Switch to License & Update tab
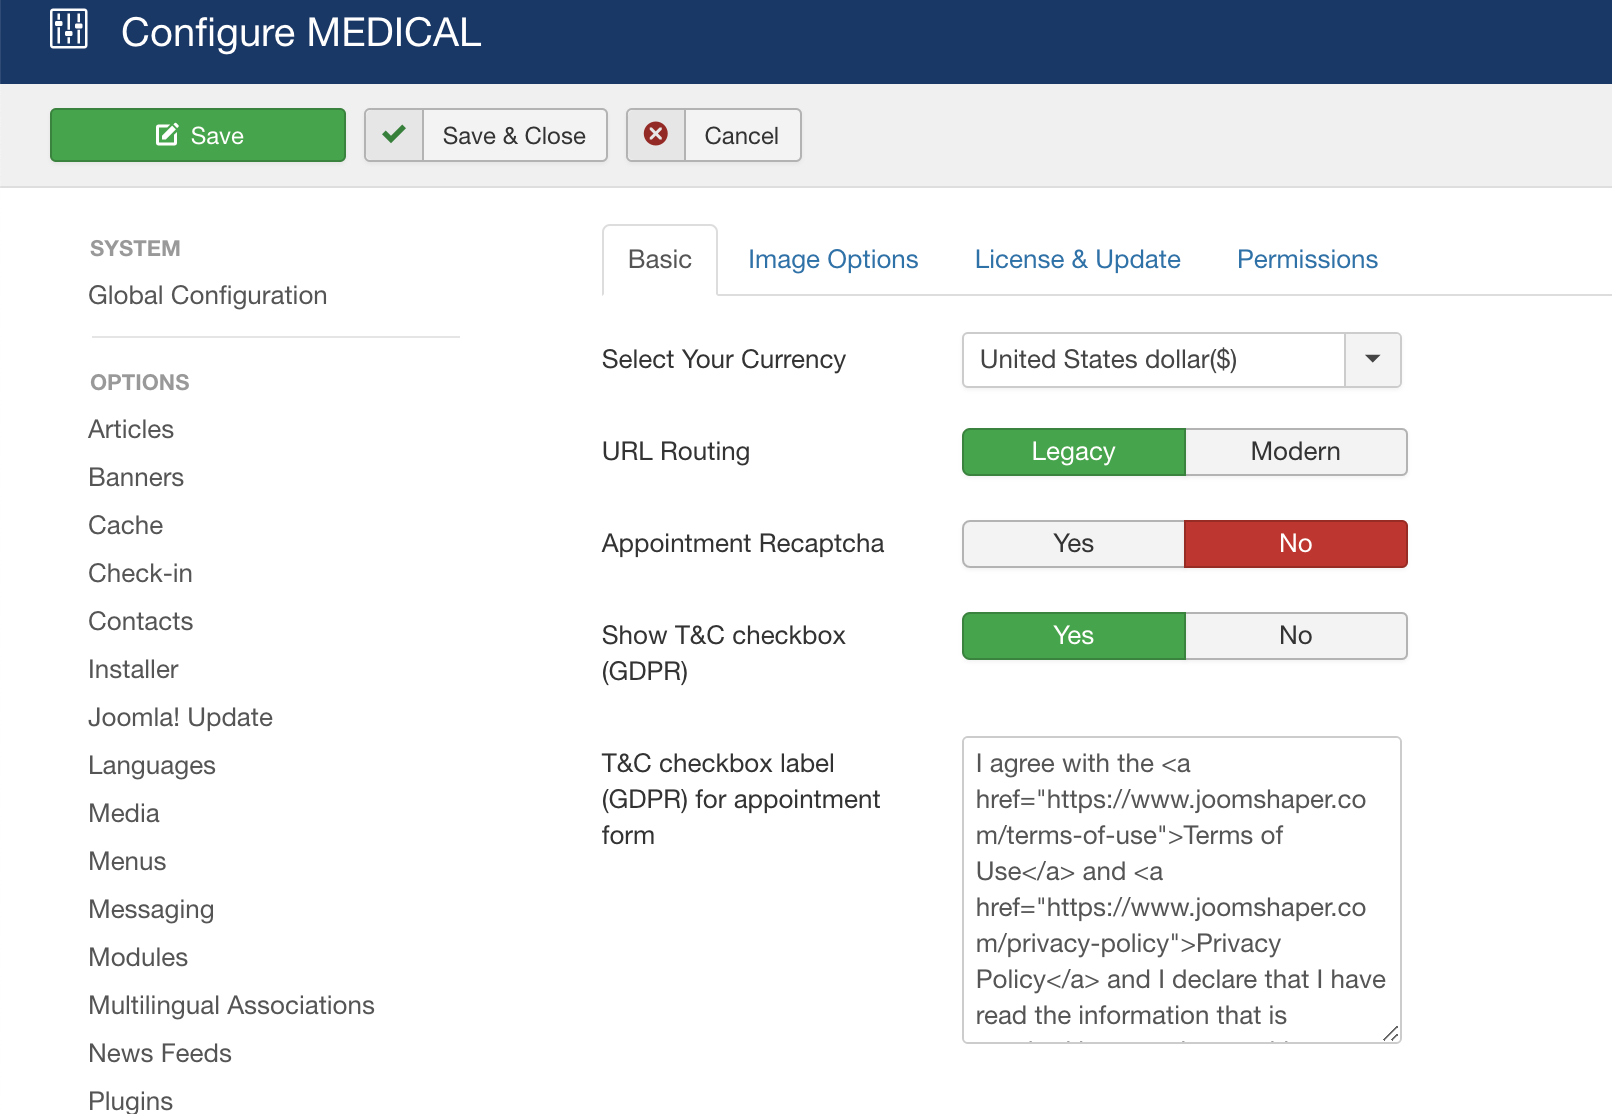The width and height of the screenshot is (1612, 1114). (x=1077, y=260)
